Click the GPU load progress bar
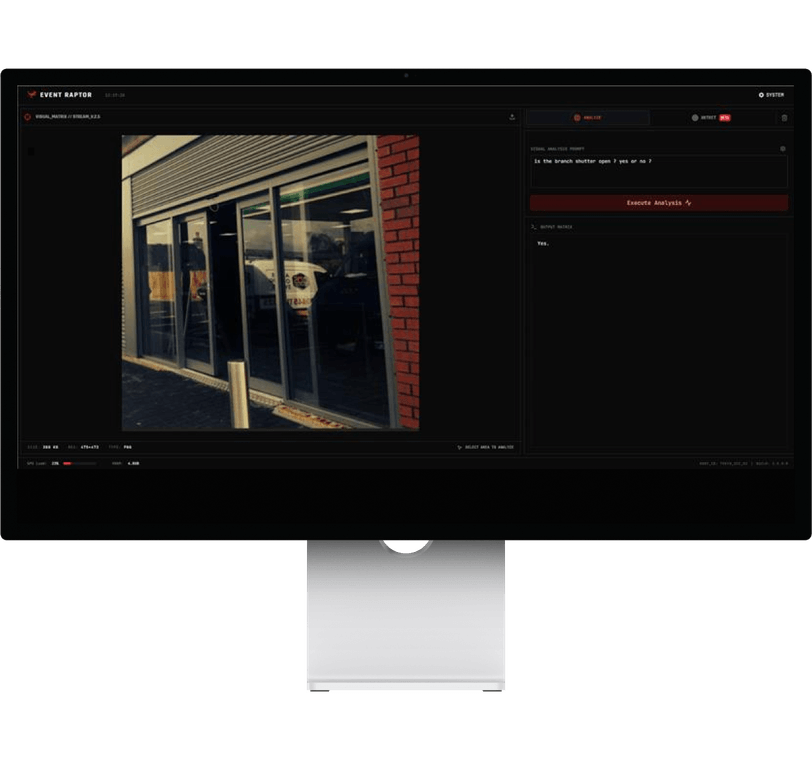Image resolution: width=812 pixels, height=760 pixels. coord(79,463)
